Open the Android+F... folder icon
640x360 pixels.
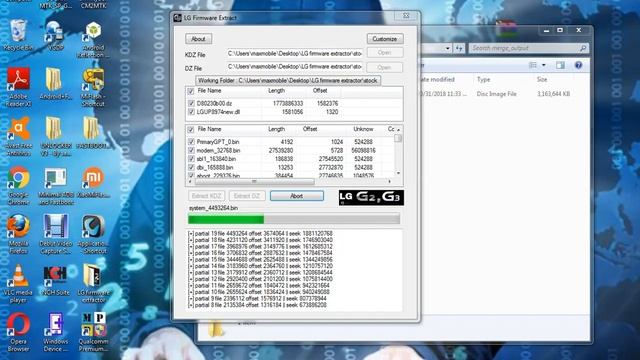click(56, 84)
